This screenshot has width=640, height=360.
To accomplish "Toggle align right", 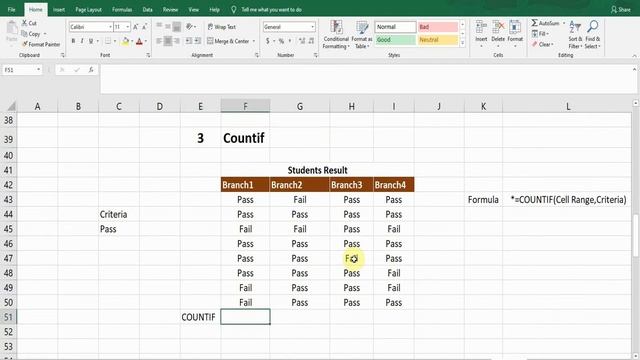I will pyautogui.click(x=177, y=41).
